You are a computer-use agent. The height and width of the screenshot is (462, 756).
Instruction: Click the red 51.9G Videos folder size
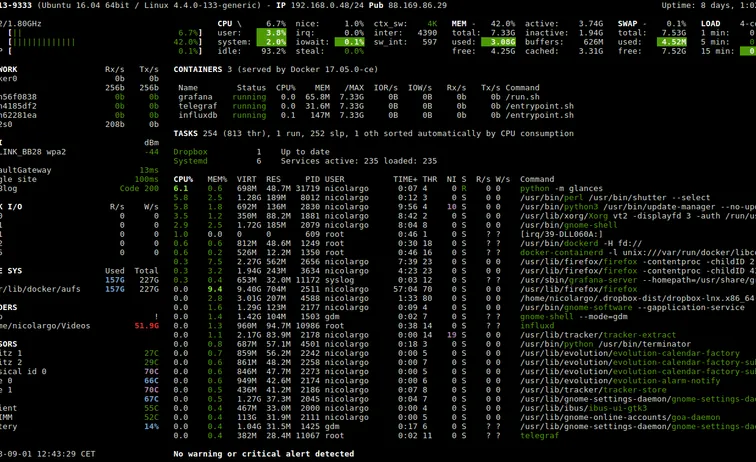click(146, 325)
